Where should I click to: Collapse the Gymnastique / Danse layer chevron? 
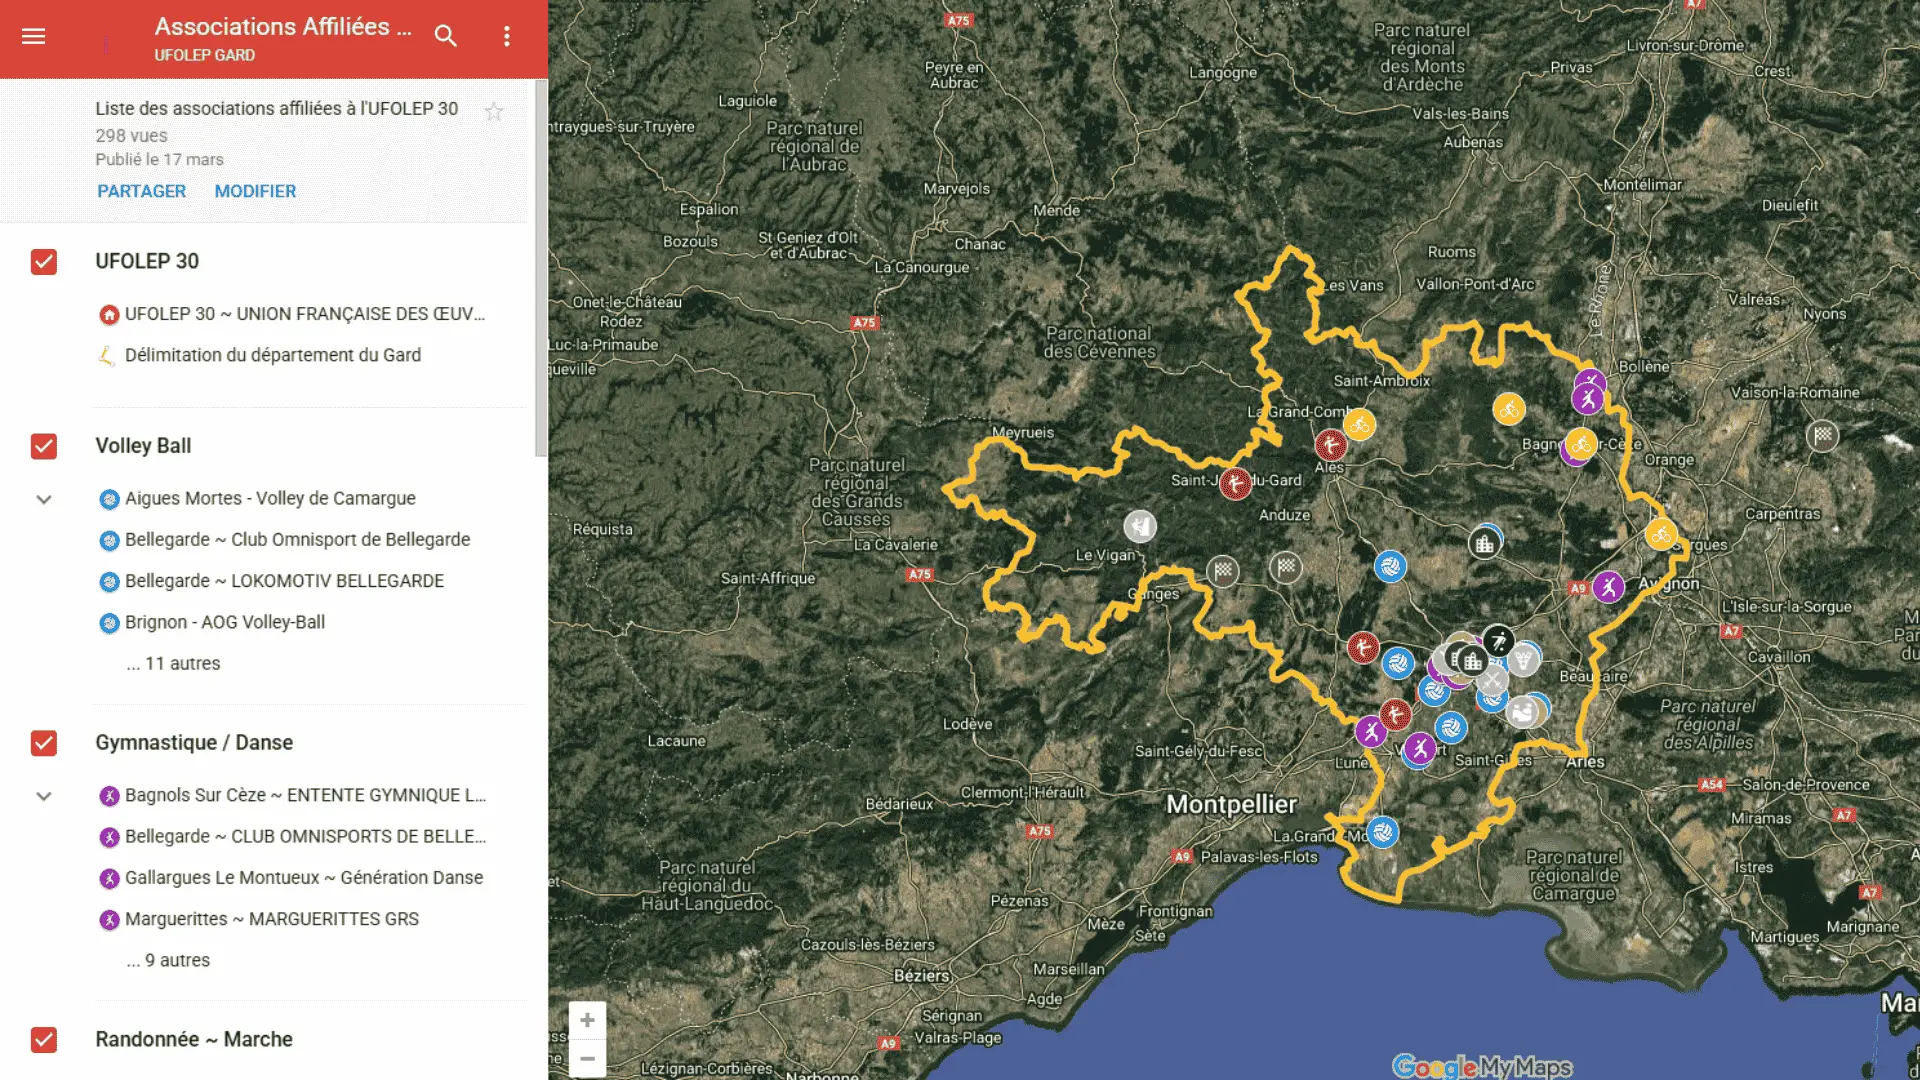[44, 796]
